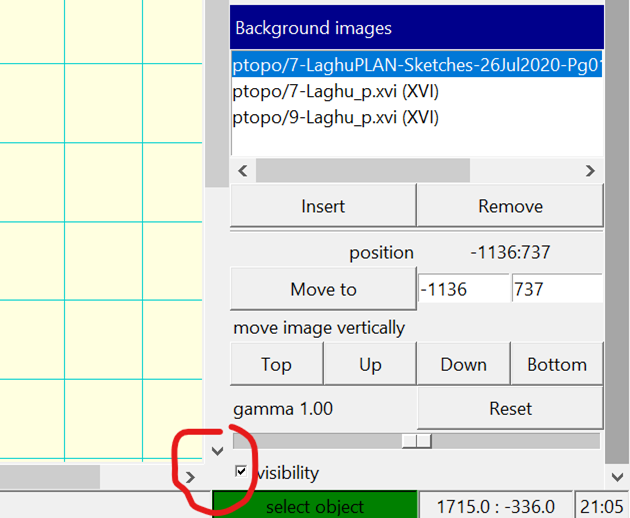Click the Background images panel header

[x=417, y=27]
